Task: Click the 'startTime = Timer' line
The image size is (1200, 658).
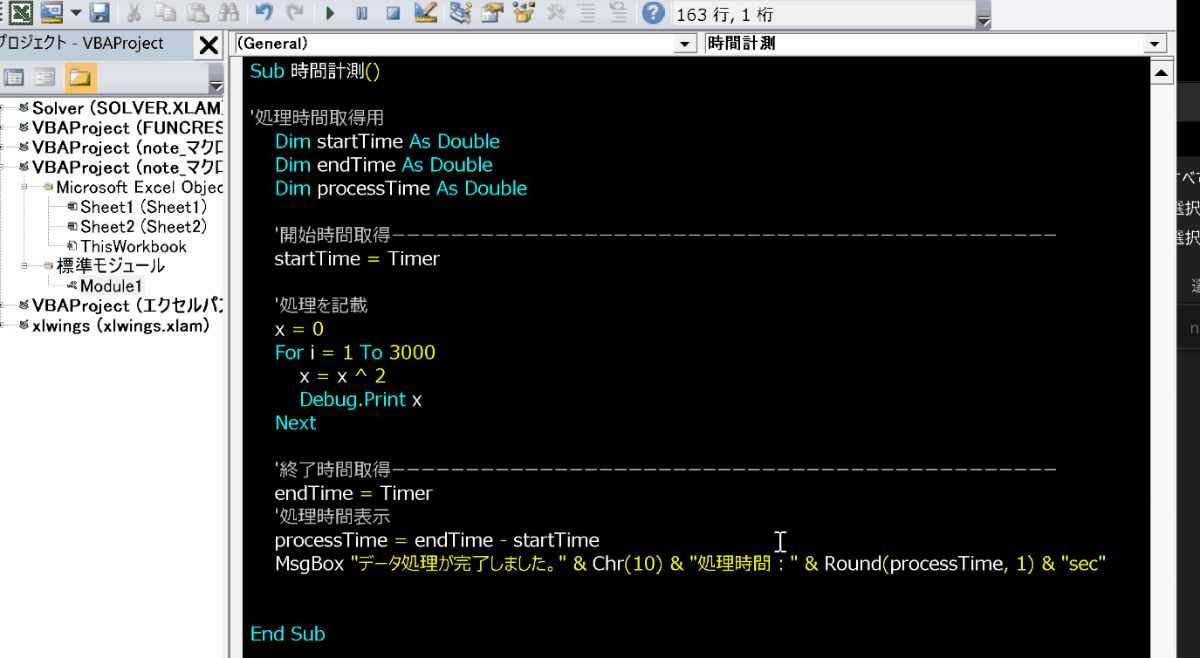Action: (357, 258)
